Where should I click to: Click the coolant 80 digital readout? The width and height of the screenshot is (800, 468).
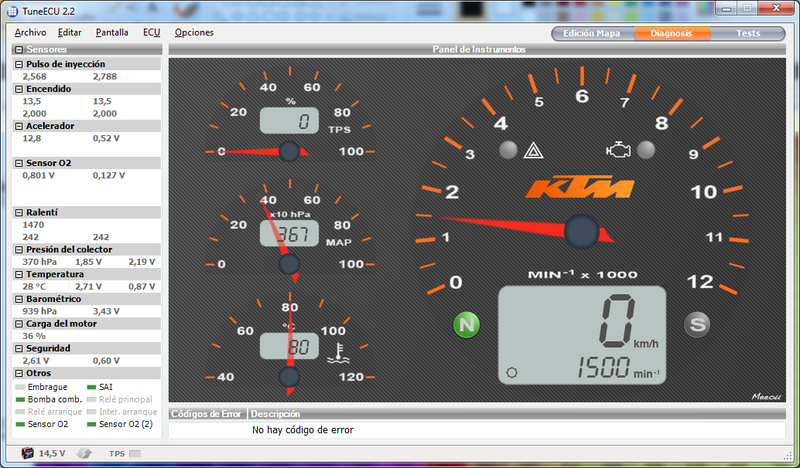289,346
